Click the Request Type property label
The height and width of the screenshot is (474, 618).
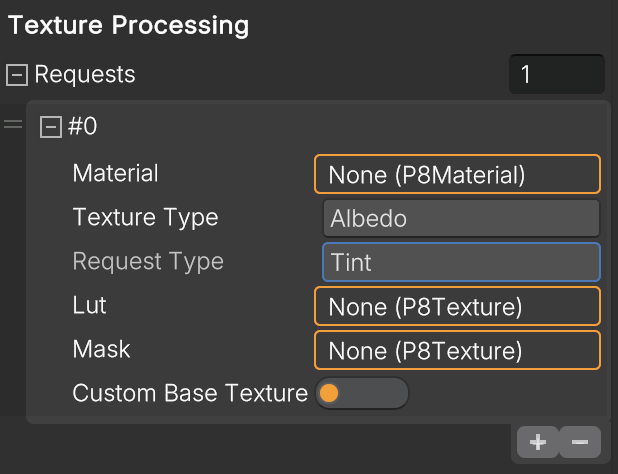pos(148,262)
